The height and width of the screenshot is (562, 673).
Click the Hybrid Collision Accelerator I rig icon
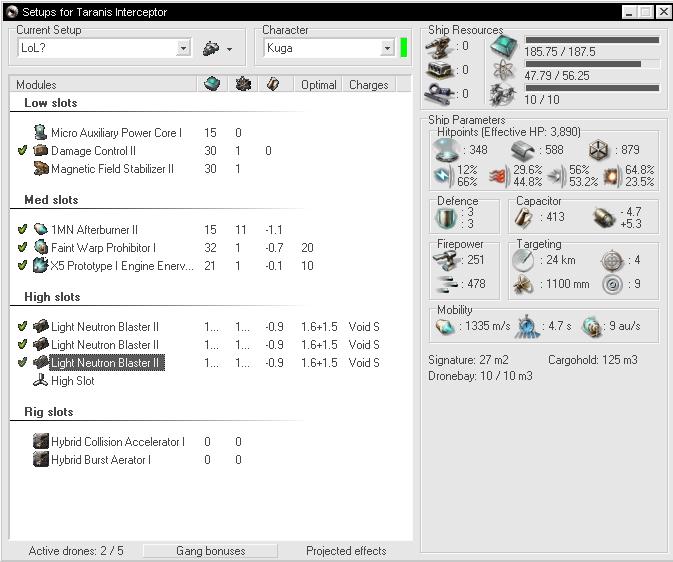pos(40,441)
